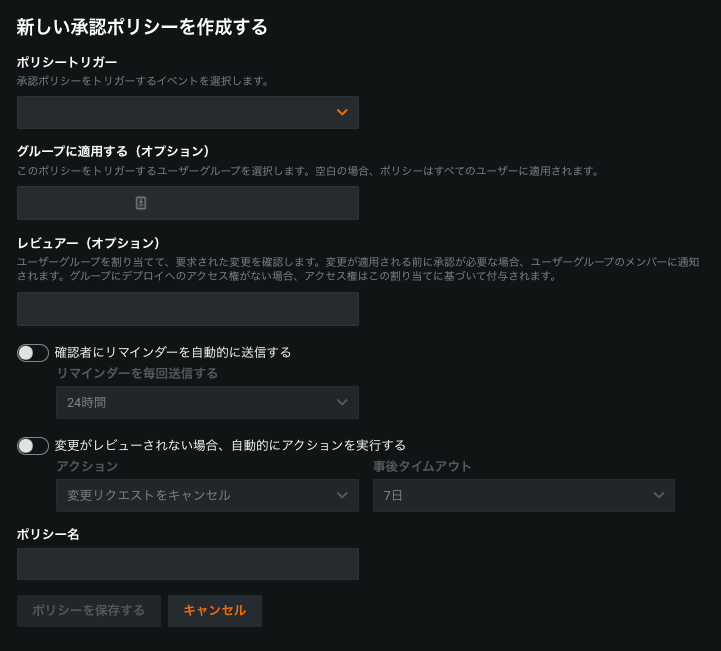Screen dimensions: 721x651
Task: Click the chevron arrow beside 7日
Action: tap(658, 495)
